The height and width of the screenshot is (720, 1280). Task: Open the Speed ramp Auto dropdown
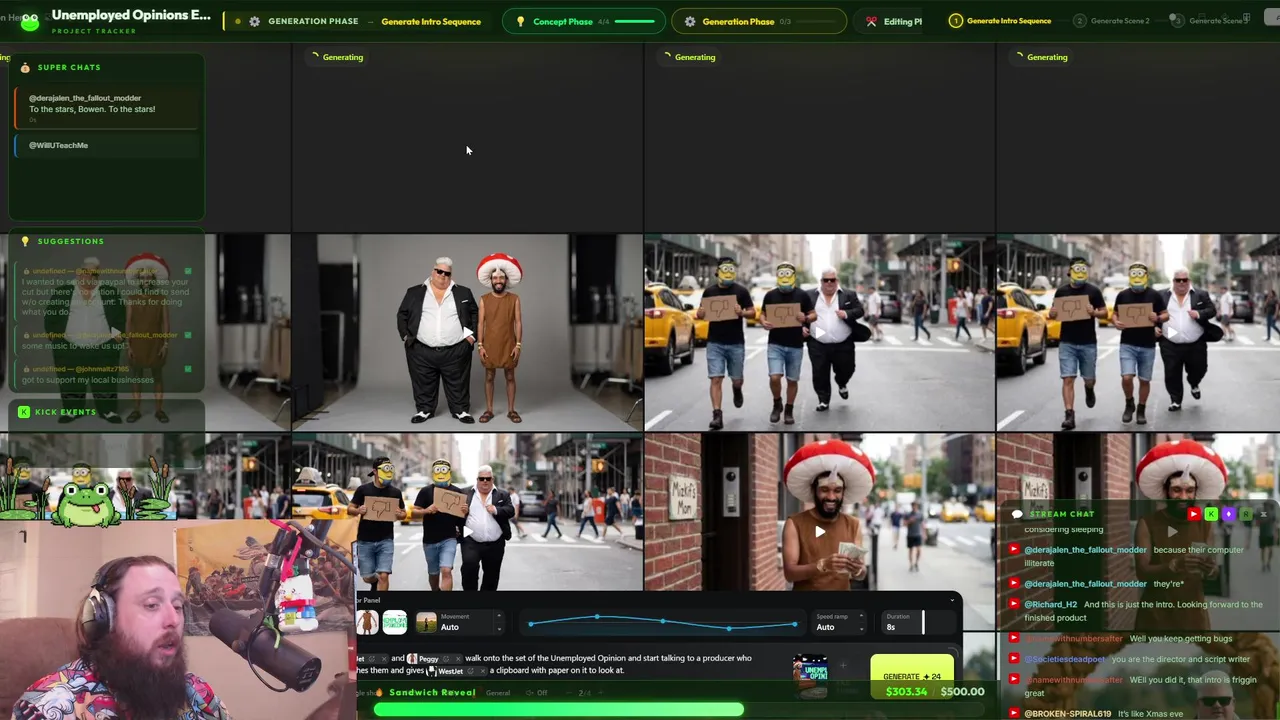[838, 622]
